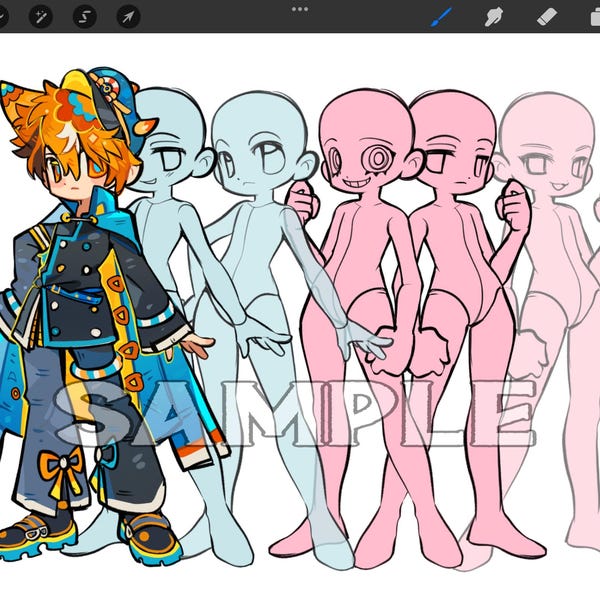Select the blue Brush tool

click(441, 17)
